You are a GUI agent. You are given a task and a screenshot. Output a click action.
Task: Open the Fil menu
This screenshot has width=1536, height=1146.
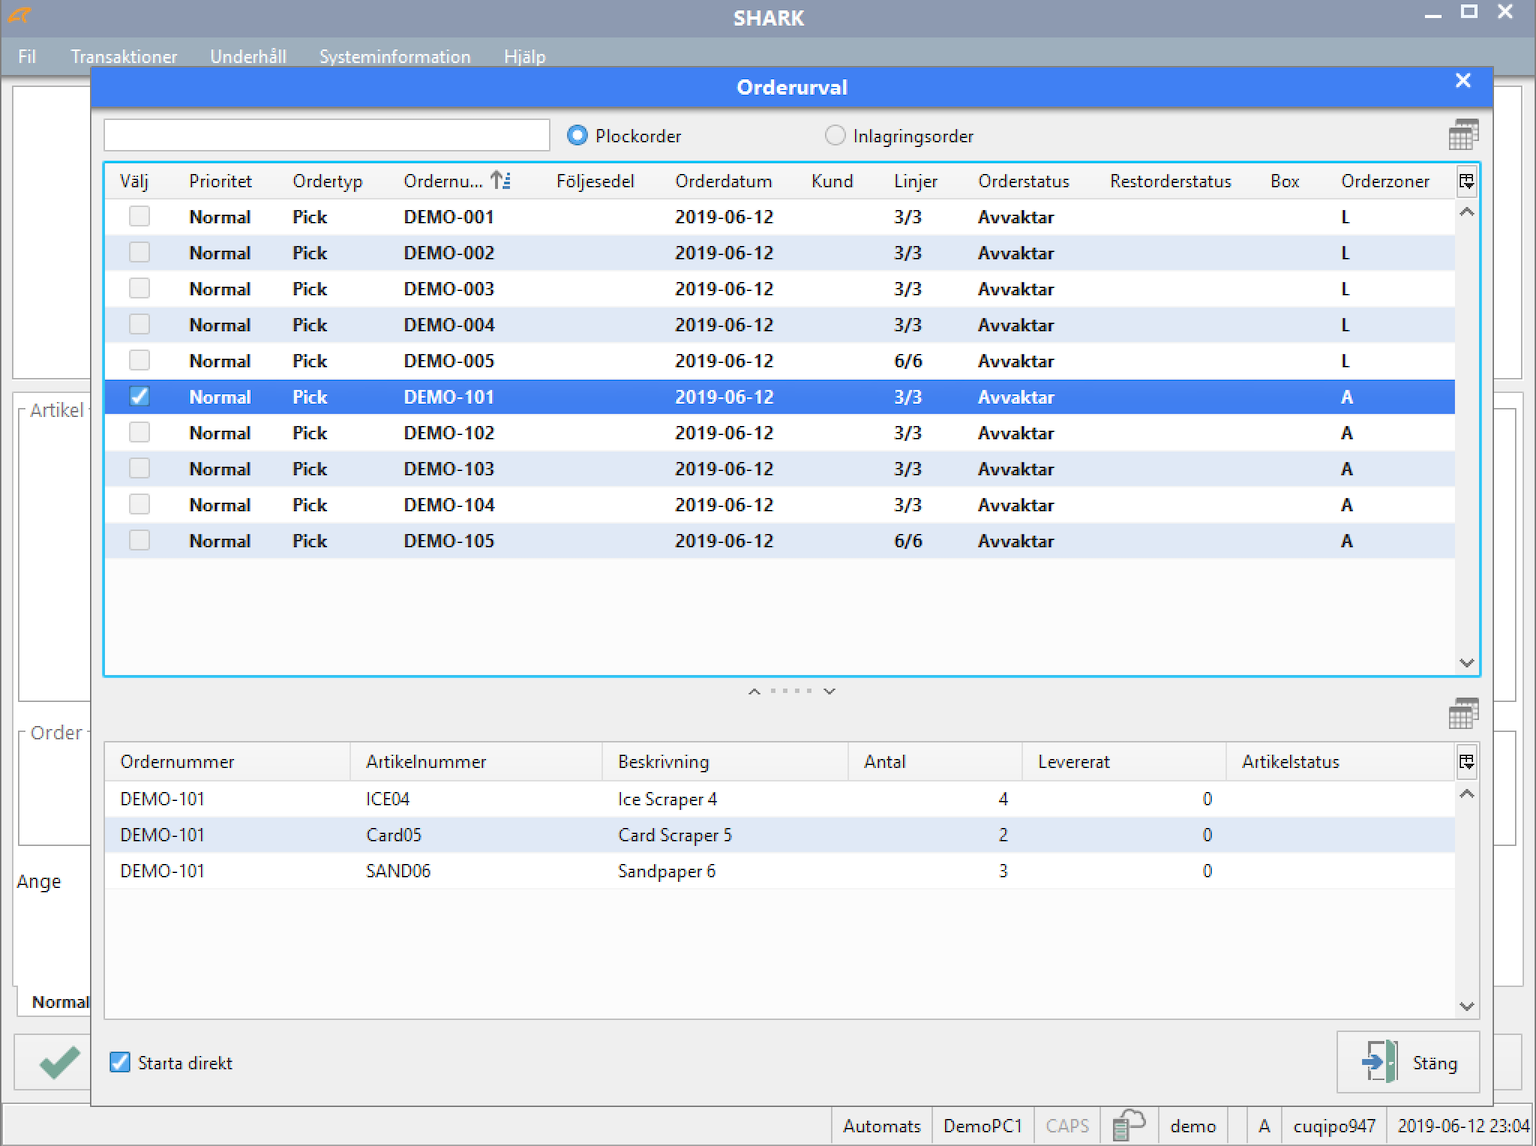click(x=27, y=56)
